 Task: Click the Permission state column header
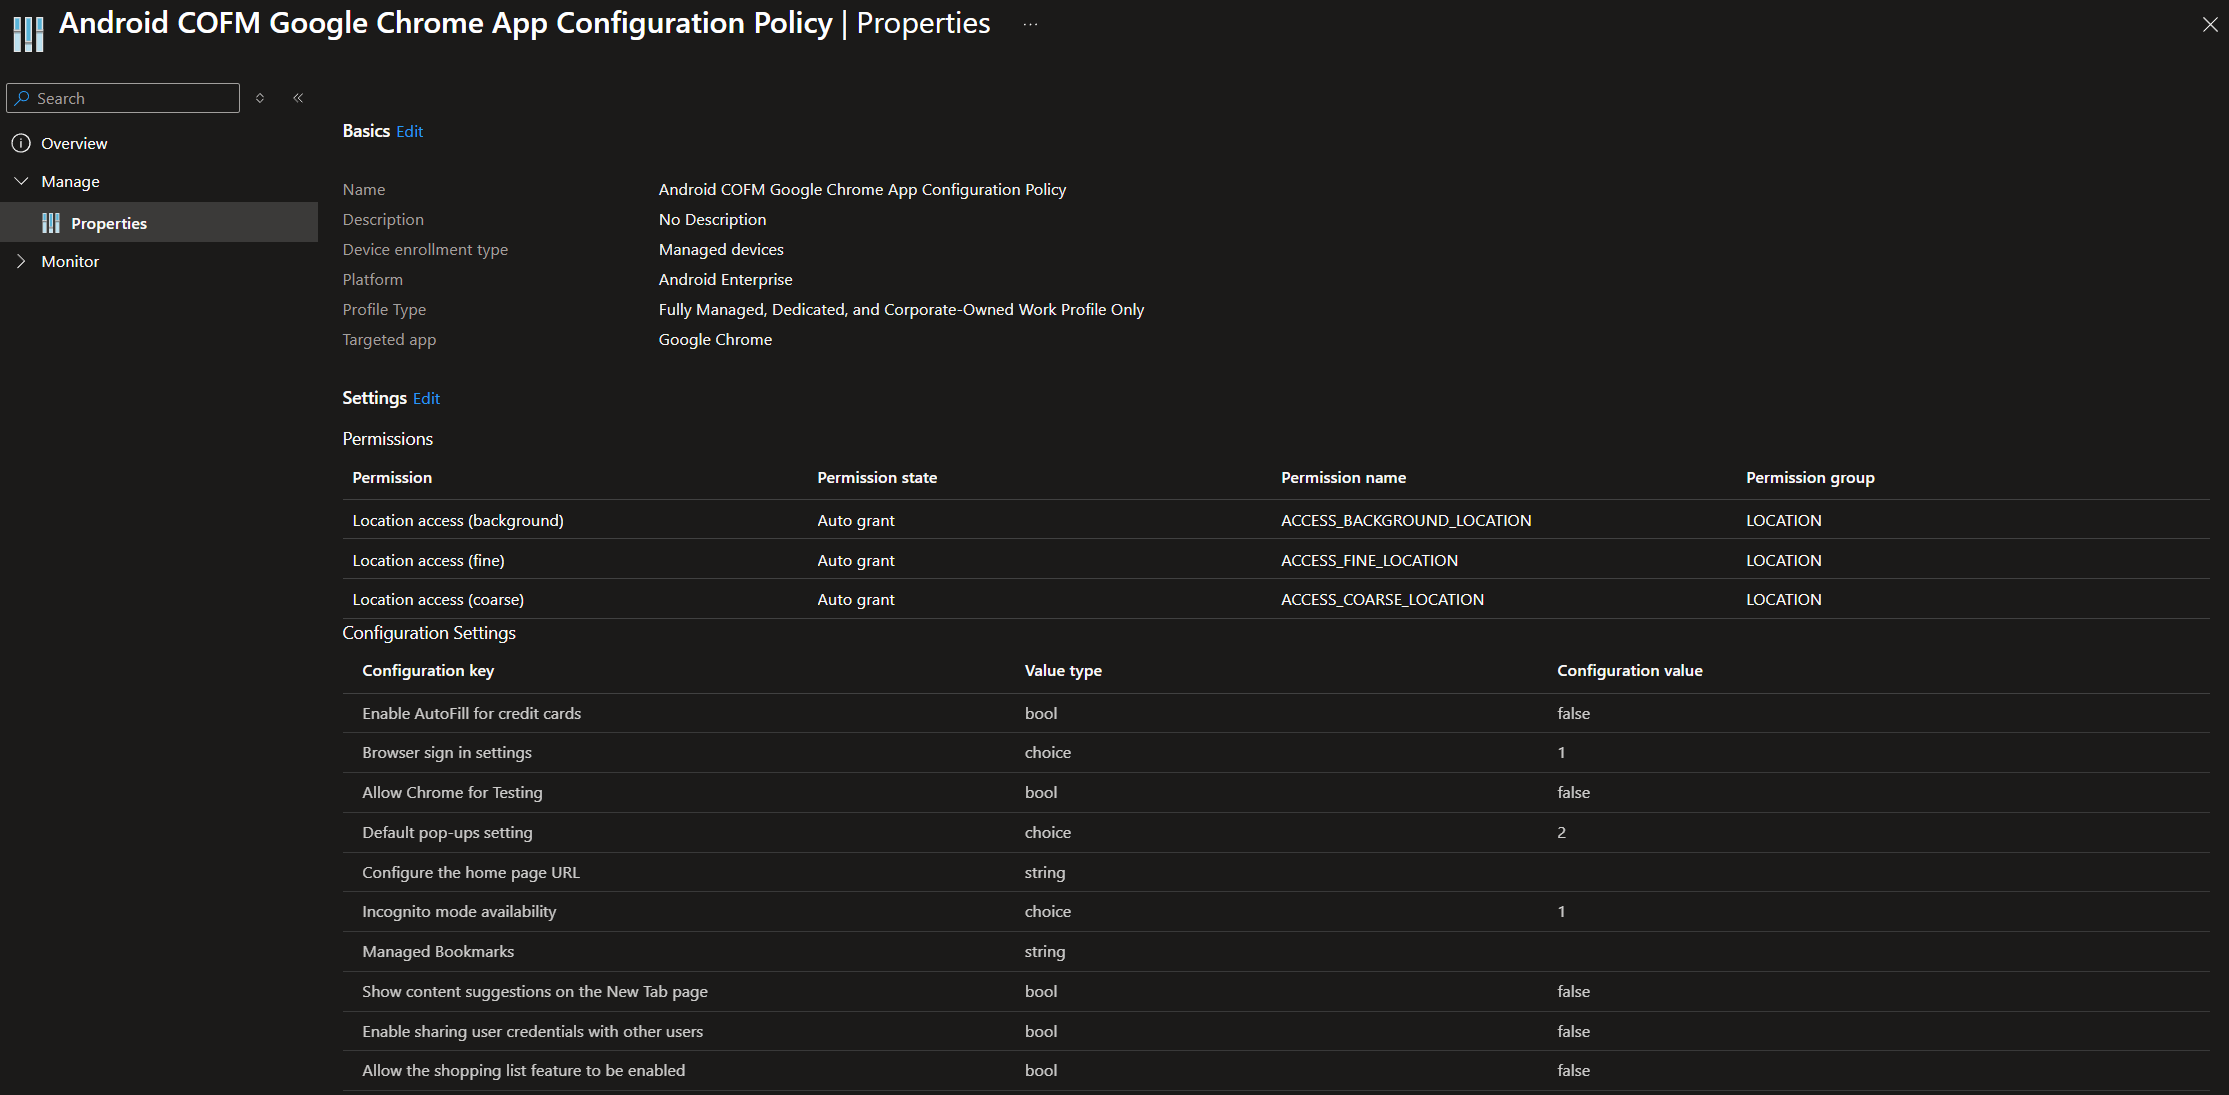[x=877, y=477]
